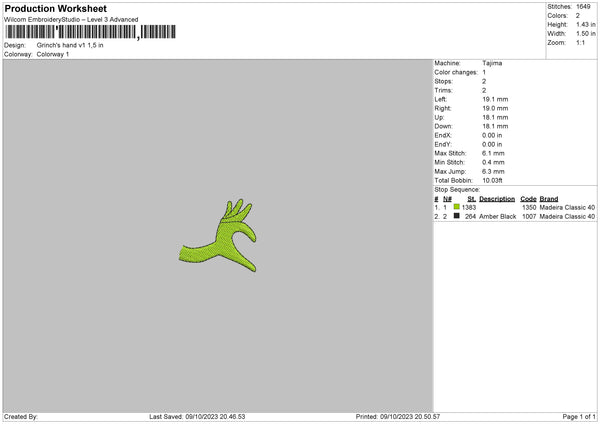Click the design name 'Grinch's hand v1 1,5 in'
The width and height of the screenshot is (600, 424).
70,45
